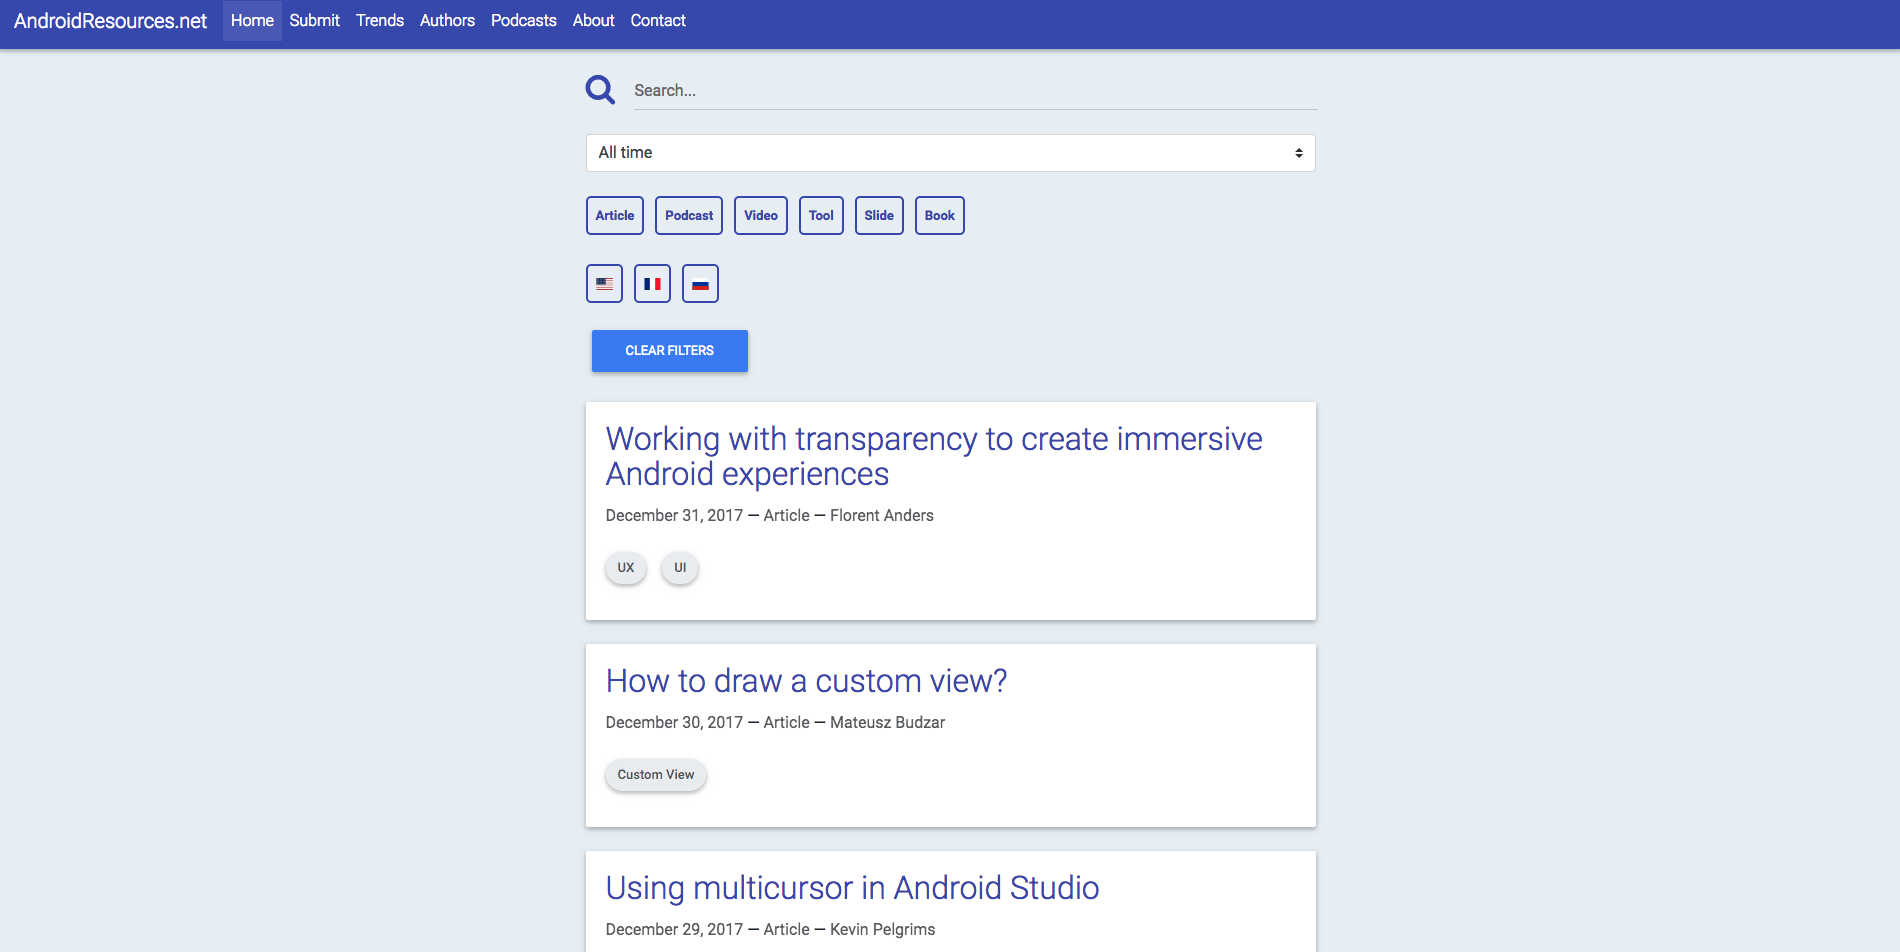
Task: Navigate to the Trends page
Action: point(380,20)
